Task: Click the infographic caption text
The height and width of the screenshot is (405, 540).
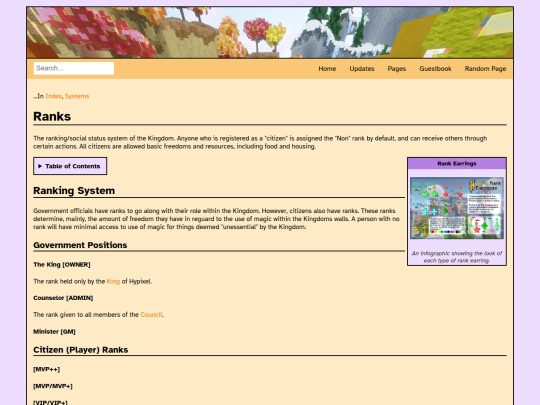Action: tap(457, 257)
